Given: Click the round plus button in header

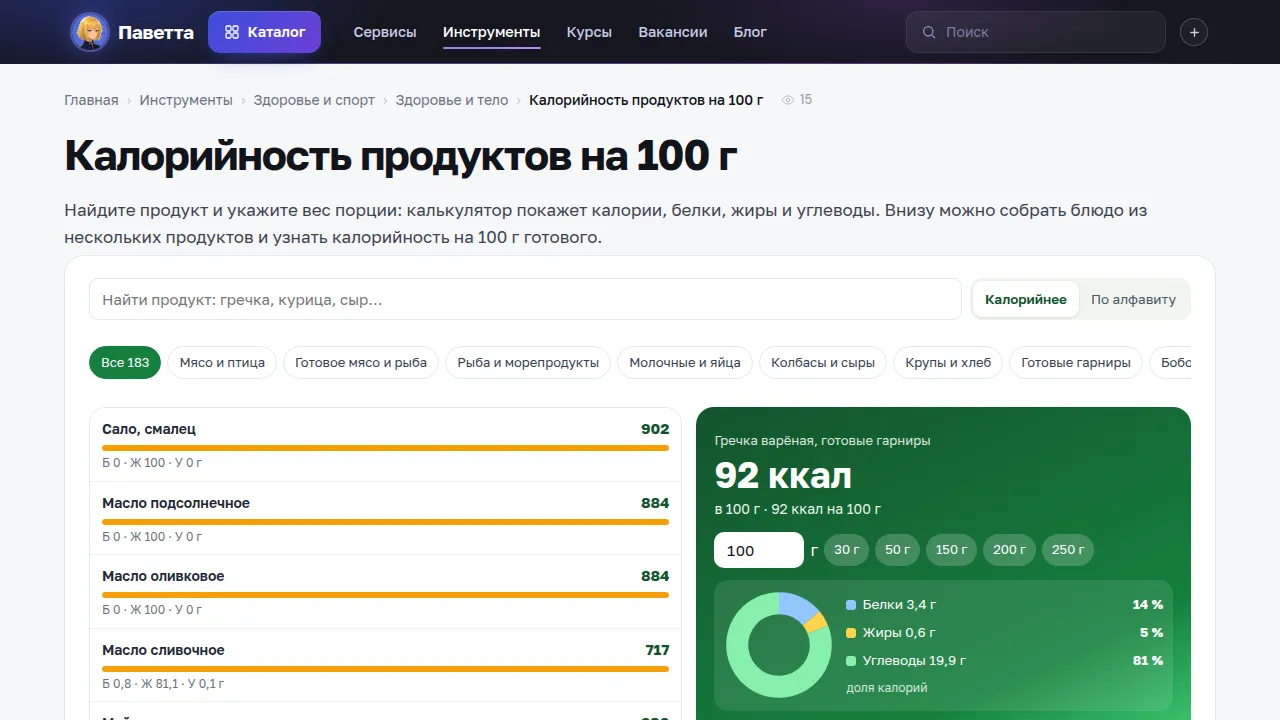Looking at the screenshot, I should coord(1194,32).
